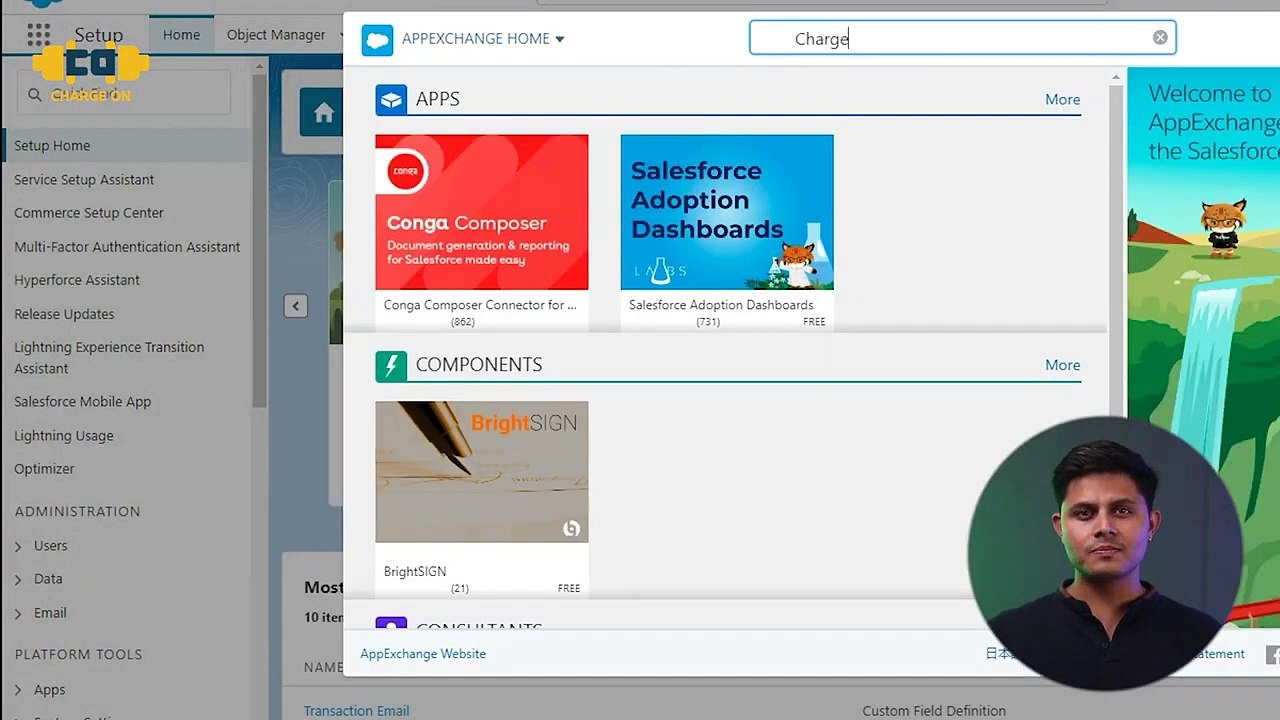
Task: Click the Apps section box icon
Action: 391,99
